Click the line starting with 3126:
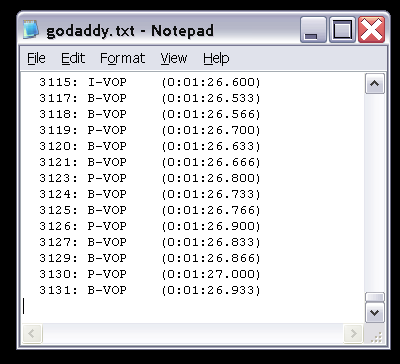 (x=149, y=226)
